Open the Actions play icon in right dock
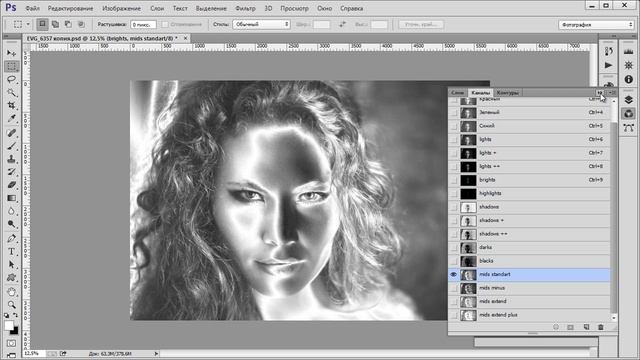 coord(609,65)
